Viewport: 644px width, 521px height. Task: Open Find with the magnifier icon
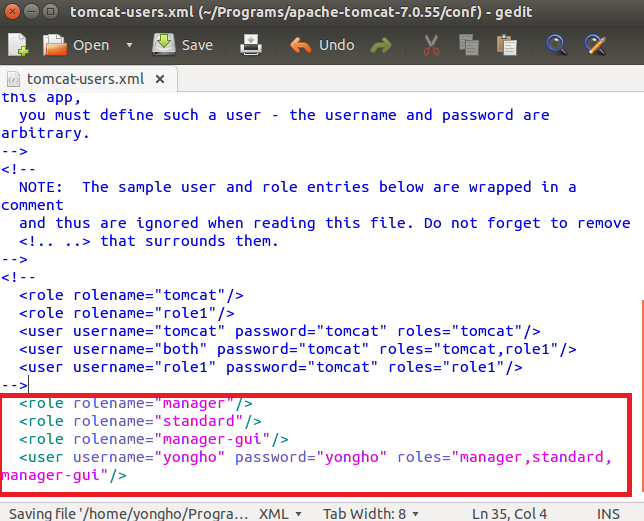tap(557, 45)
